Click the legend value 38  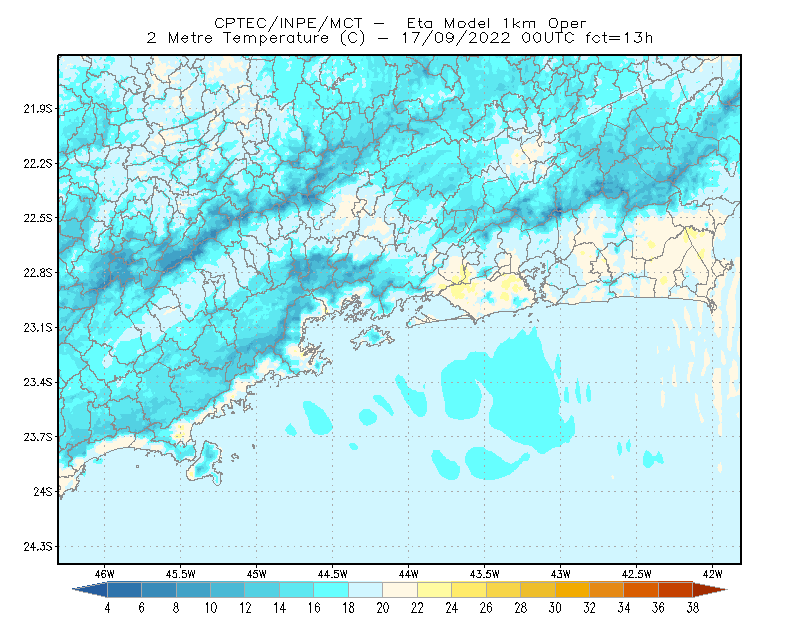(x=693, y=608)
